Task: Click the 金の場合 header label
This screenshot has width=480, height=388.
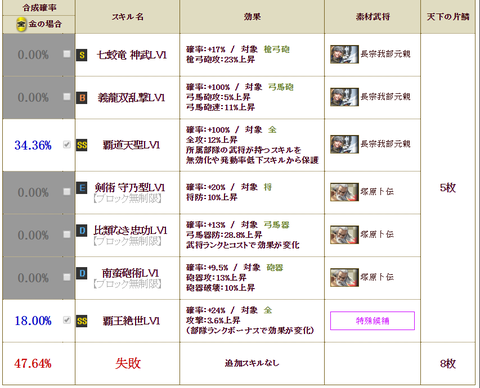Action: [45, 24]
